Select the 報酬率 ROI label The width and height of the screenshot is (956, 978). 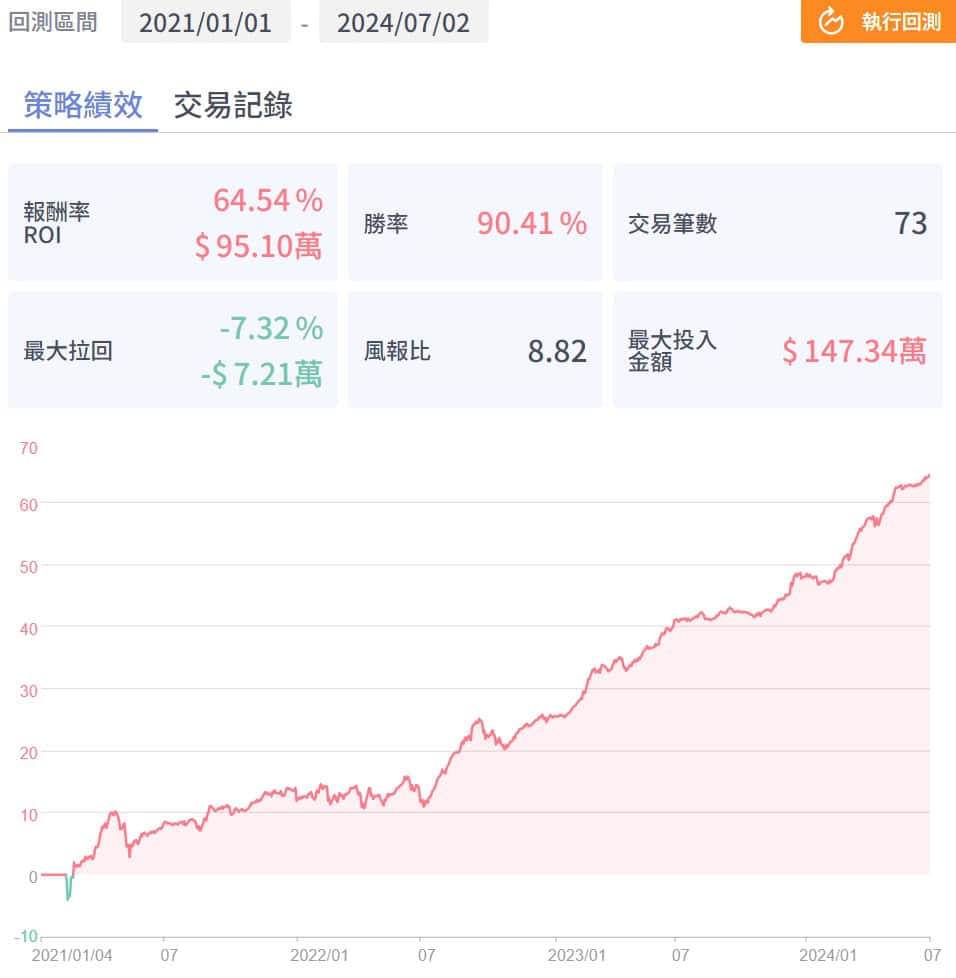coord(55,223)
